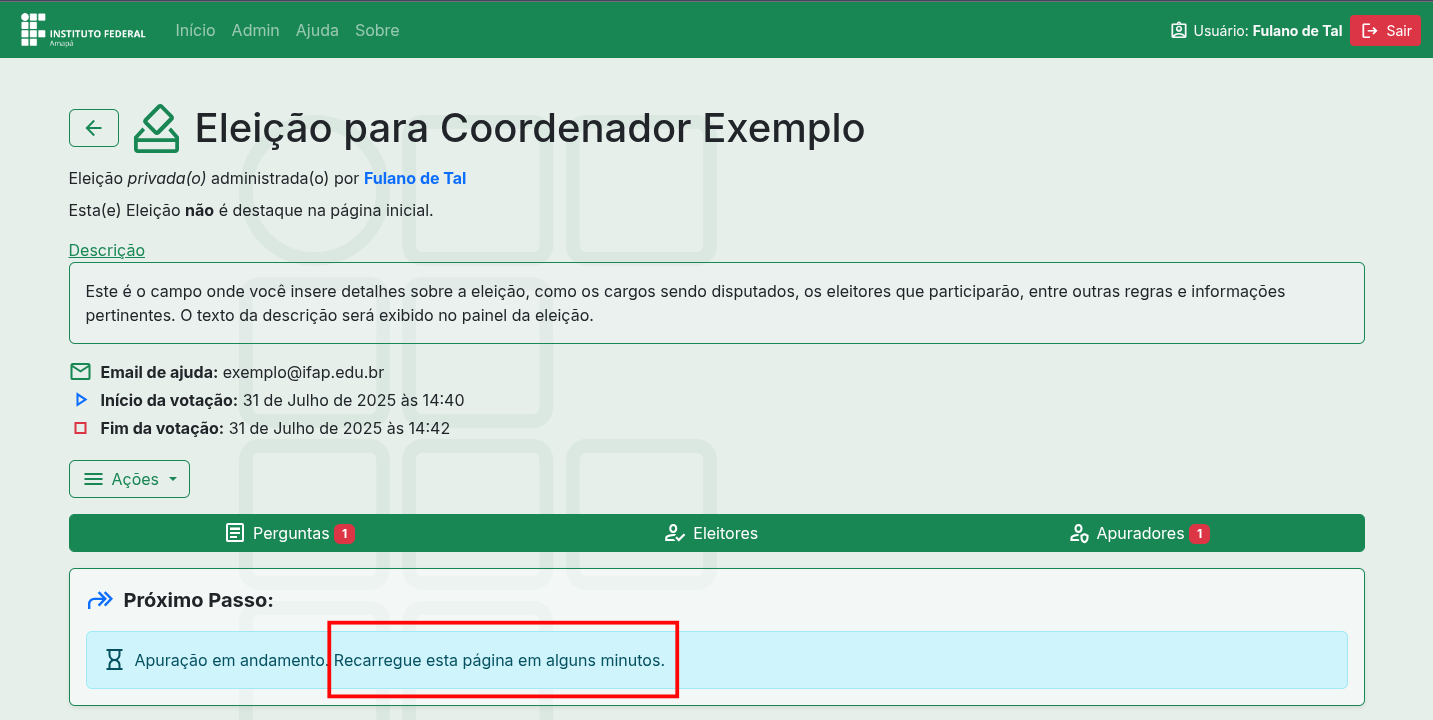
Task: Click the election description text box
Action: click(x=716, y=303)
